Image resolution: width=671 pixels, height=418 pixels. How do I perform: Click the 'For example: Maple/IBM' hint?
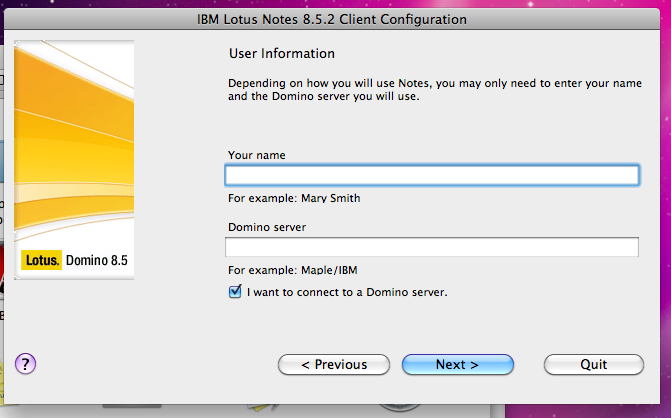coord(293,270)
